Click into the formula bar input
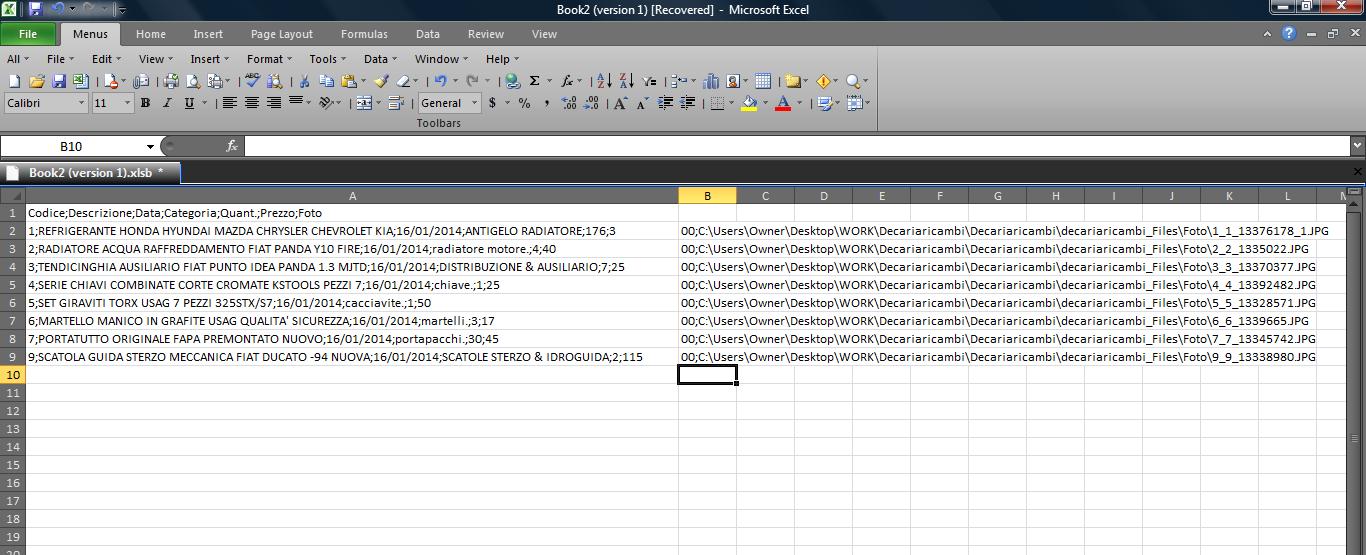Image resolution: width=1366 pixels, height=555 pixels. [x=796, y=146]
